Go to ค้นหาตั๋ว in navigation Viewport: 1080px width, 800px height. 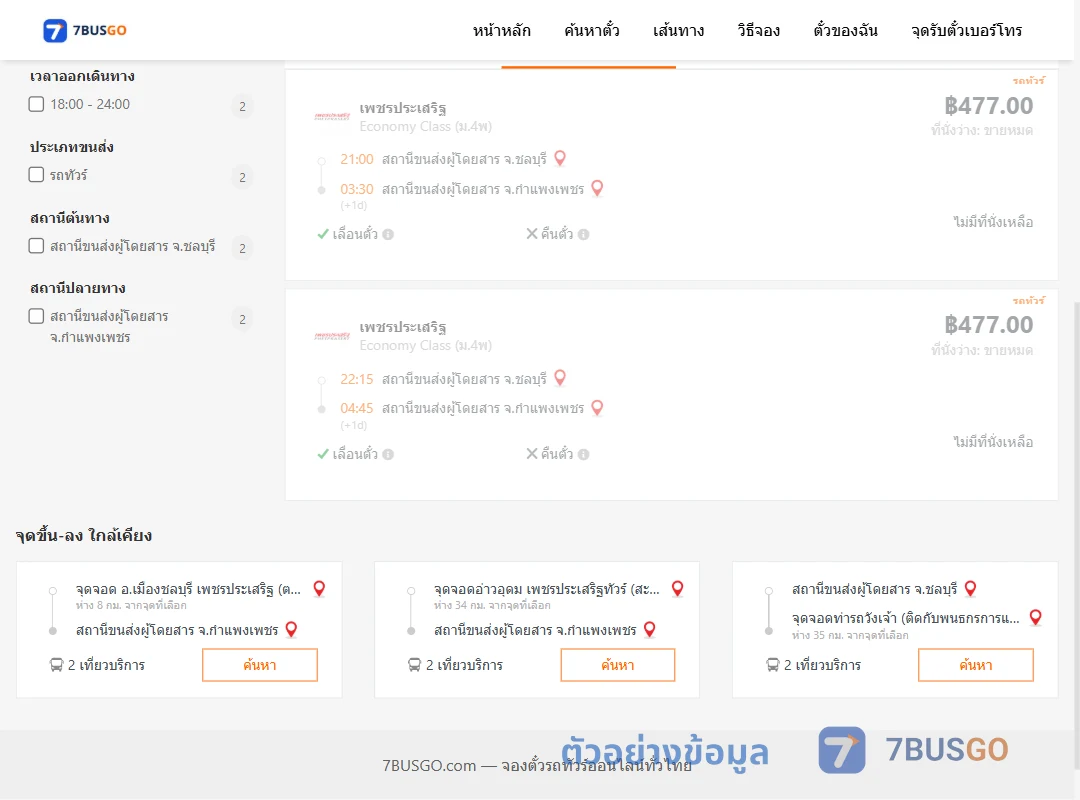[x=592, y=30]
